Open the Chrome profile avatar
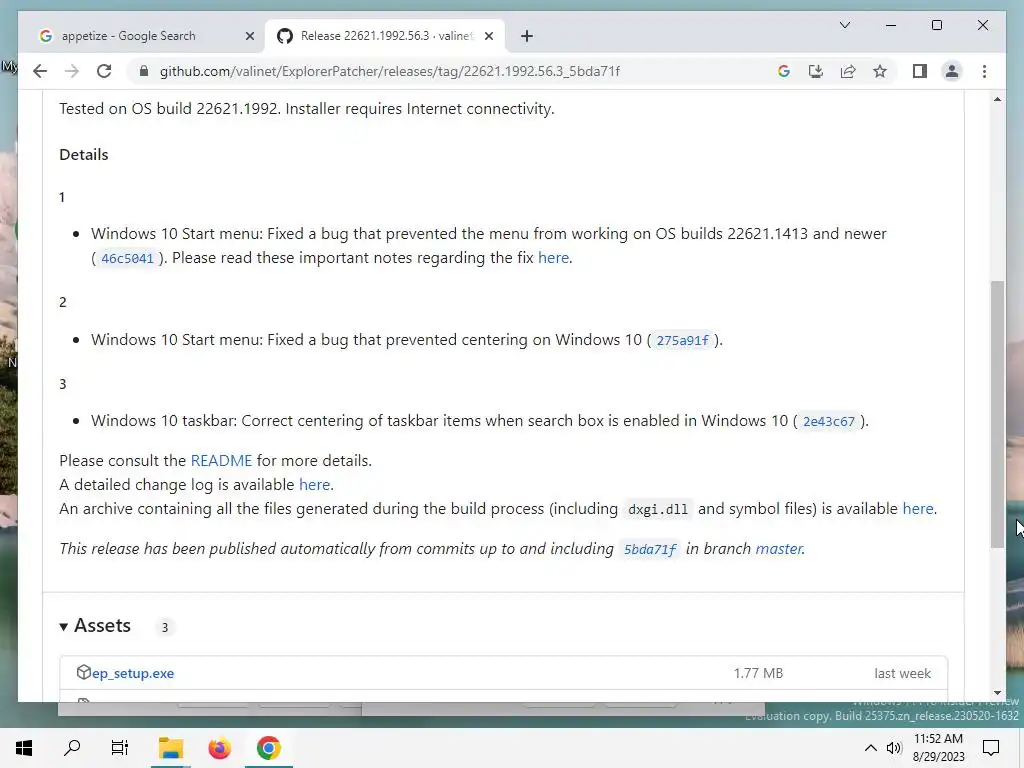Screen dimensions: 1024x768 pyautogui.click(x=952, y=71)
